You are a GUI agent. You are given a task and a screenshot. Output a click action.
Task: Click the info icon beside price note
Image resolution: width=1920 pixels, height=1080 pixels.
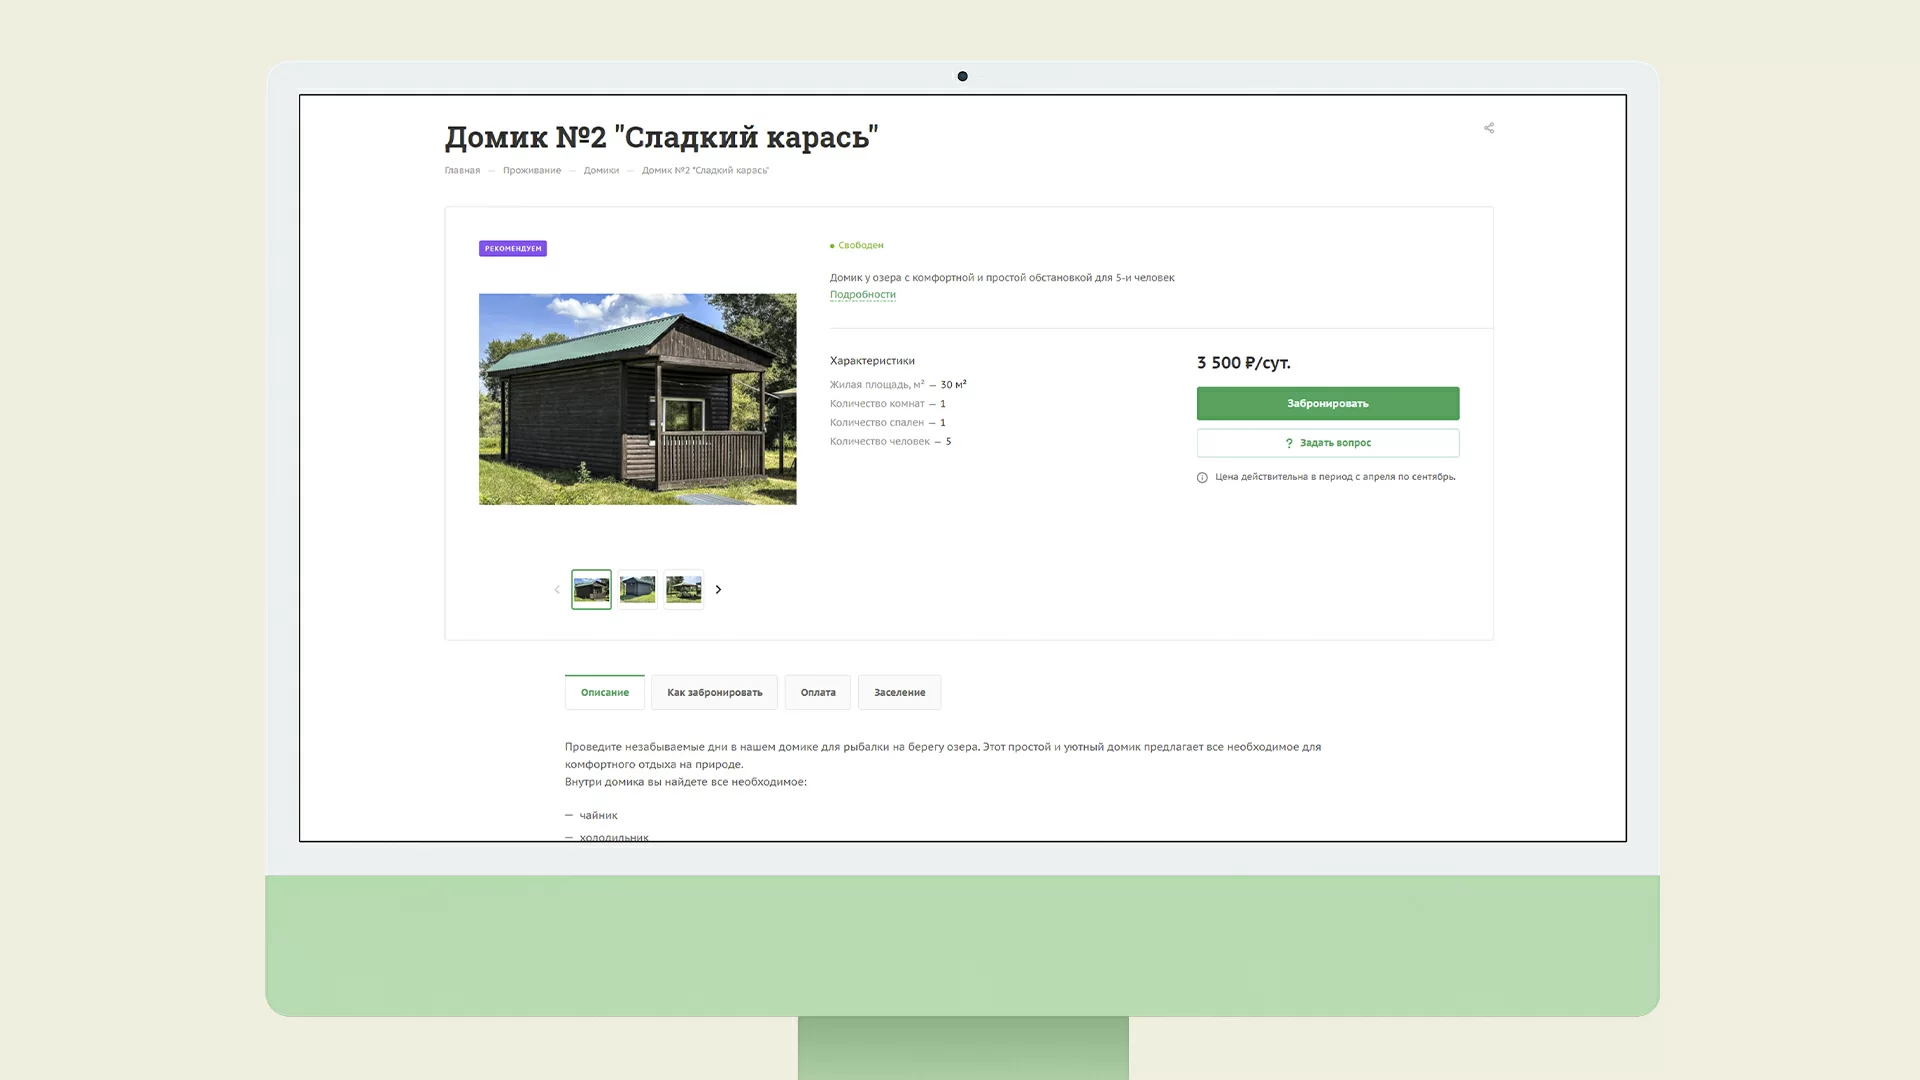point(1202,478)
